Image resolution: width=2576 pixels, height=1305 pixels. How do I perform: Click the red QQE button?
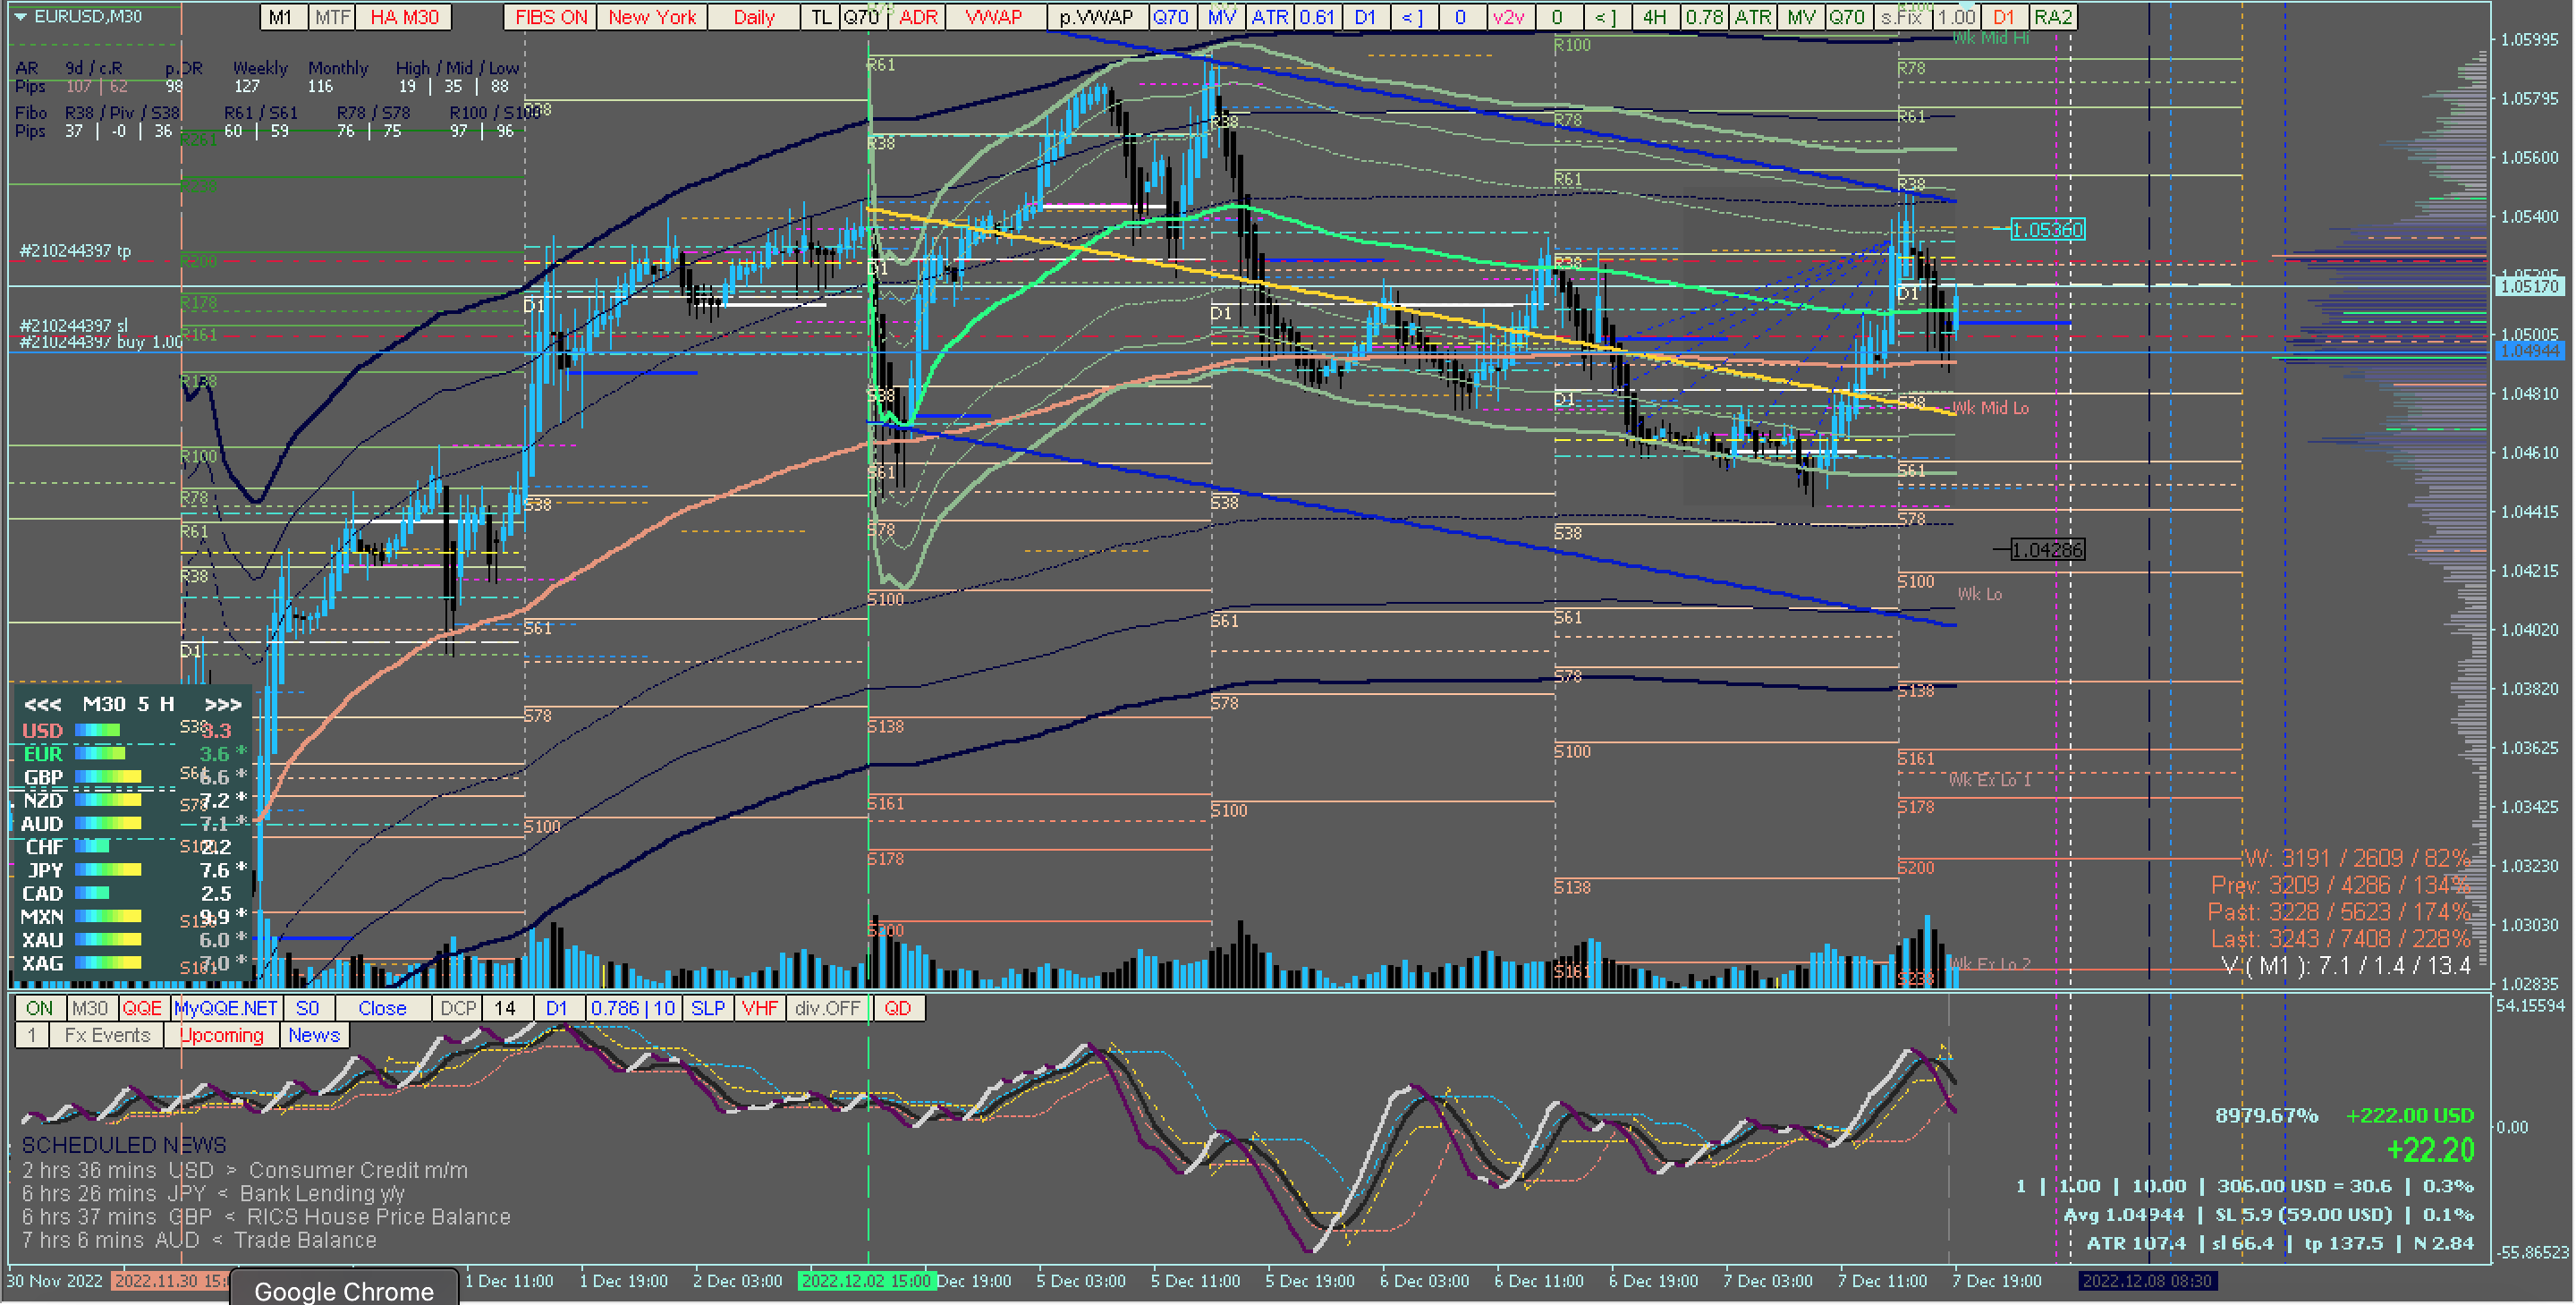click(142, 1008)
